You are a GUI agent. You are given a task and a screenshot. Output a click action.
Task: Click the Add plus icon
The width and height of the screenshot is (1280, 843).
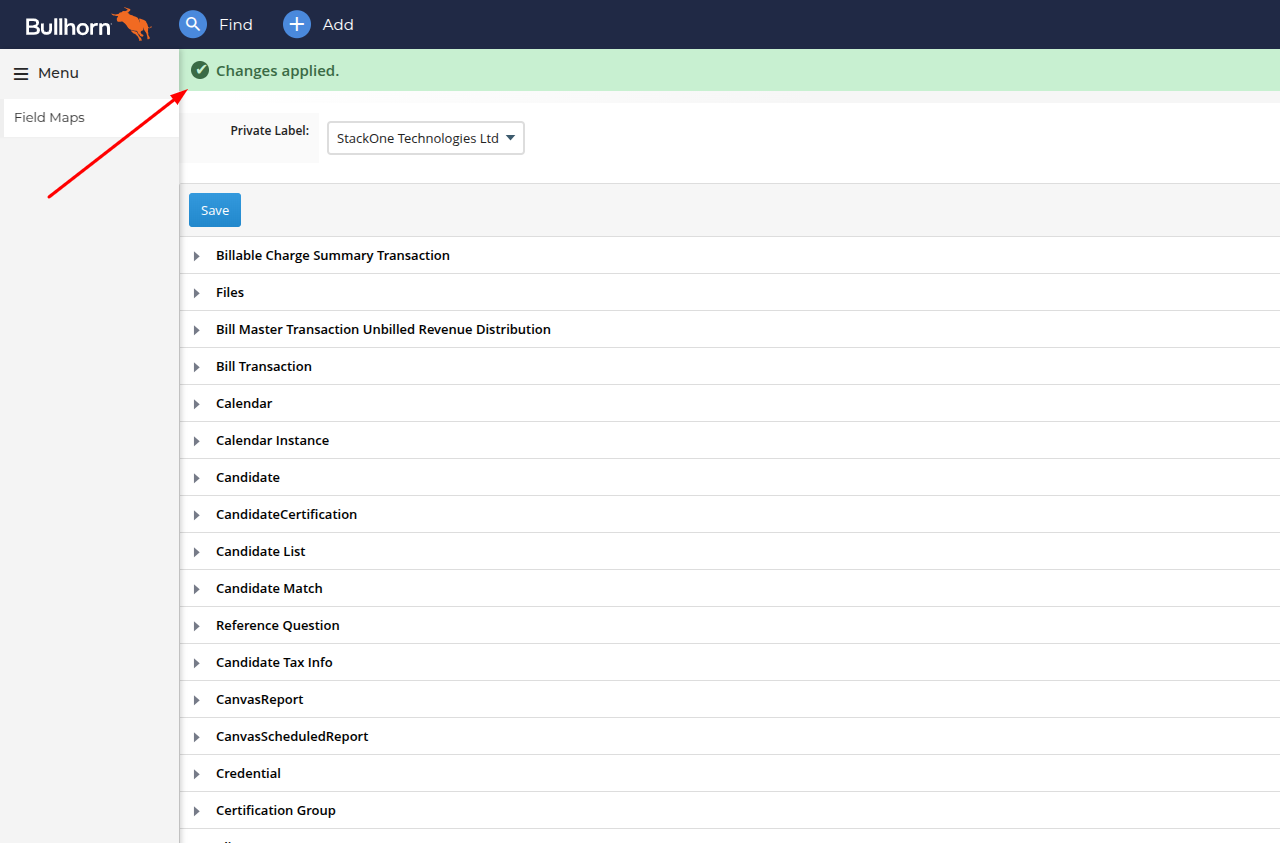(x=297, y=24)
